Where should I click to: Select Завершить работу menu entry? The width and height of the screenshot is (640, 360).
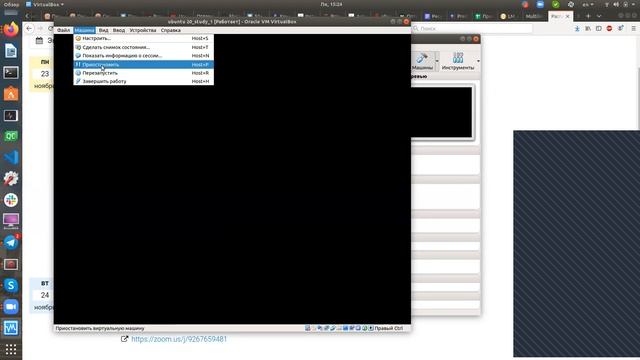click(x=143, y=81)
